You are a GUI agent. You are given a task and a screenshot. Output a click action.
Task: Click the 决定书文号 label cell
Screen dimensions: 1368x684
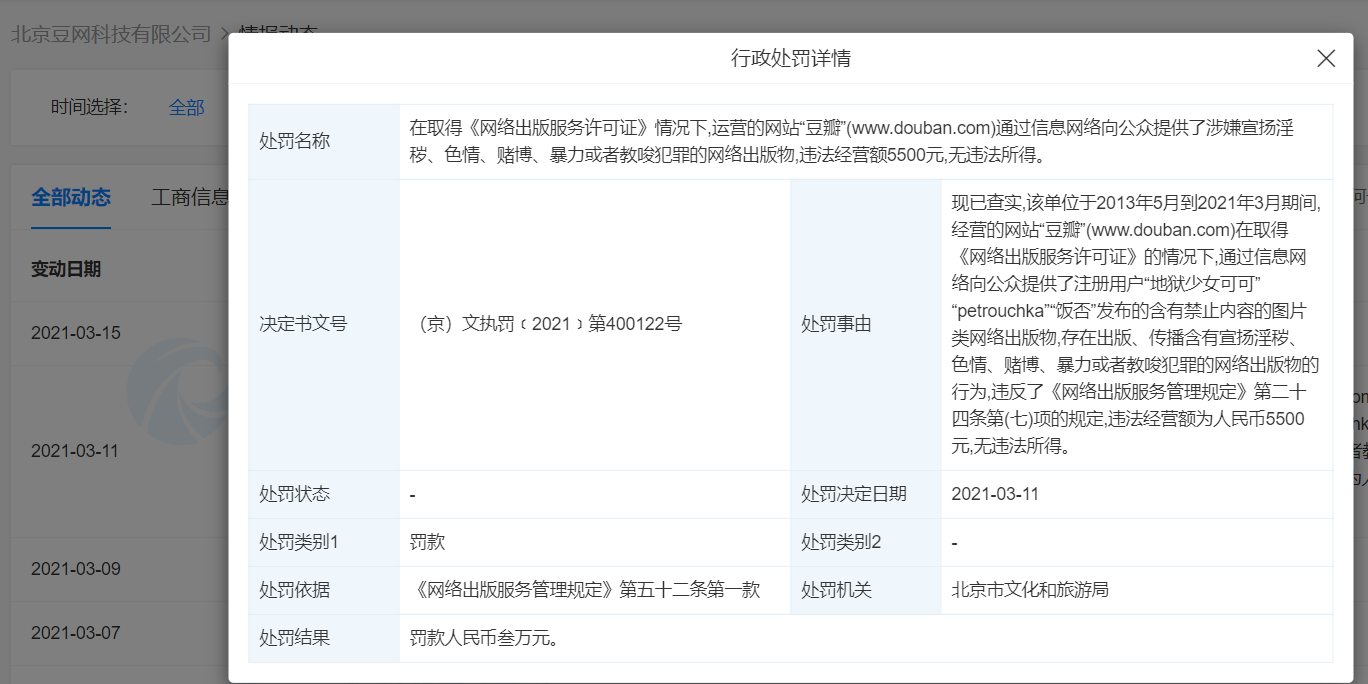pos(324,325)
